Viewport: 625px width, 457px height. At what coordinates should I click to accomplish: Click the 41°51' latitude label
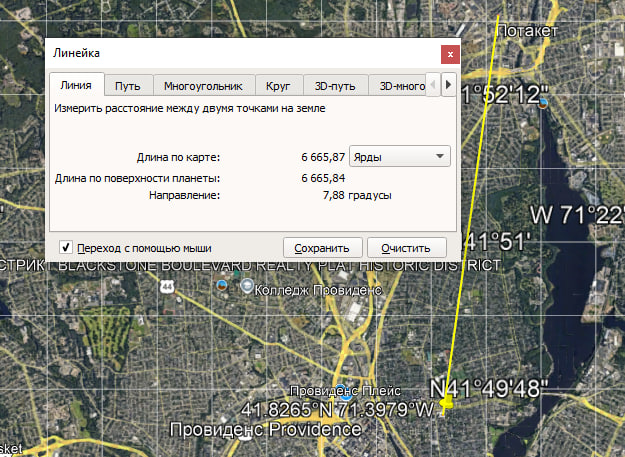tap(497, 241)
